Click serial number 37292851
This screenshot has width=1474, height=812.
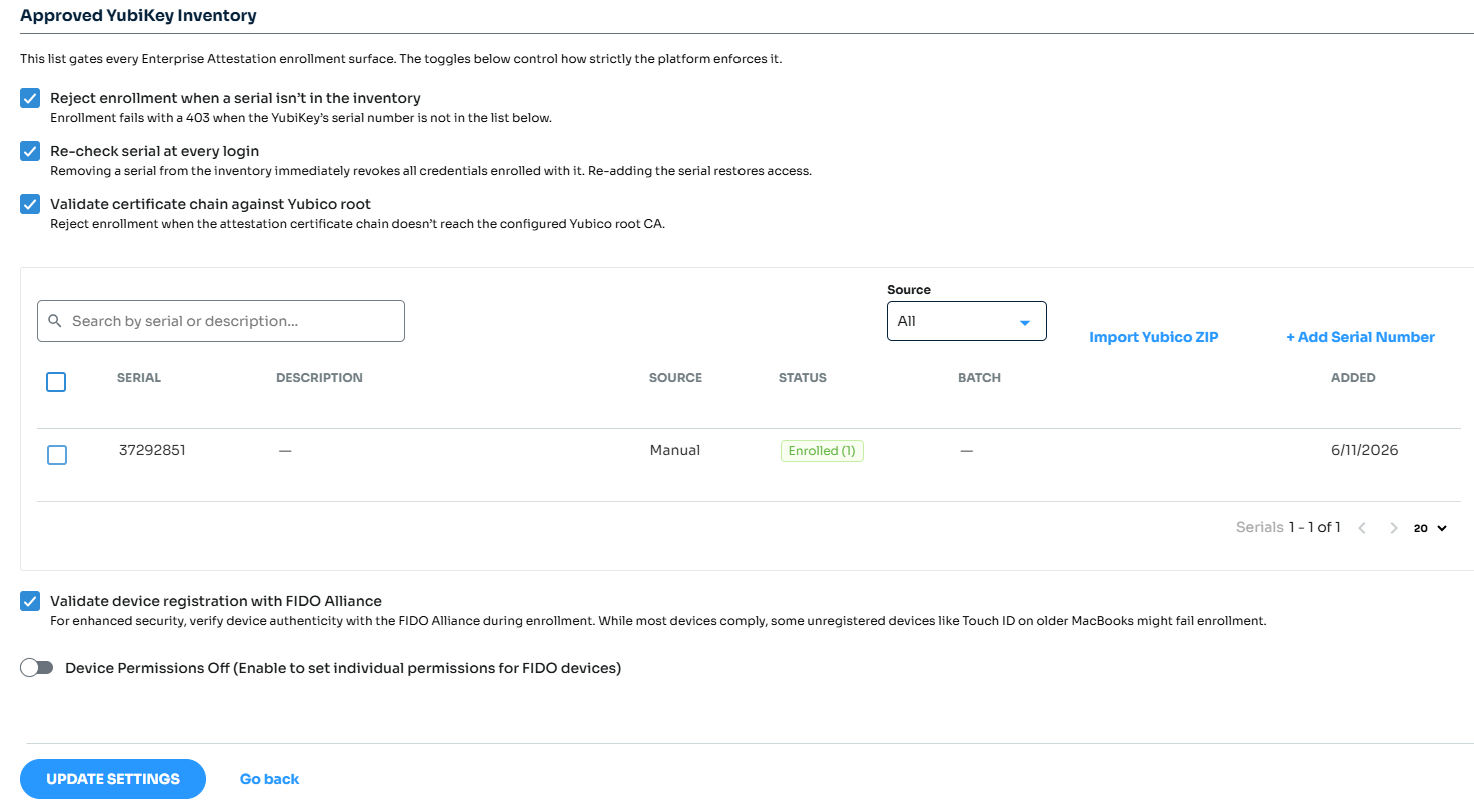tap(152, 450)
